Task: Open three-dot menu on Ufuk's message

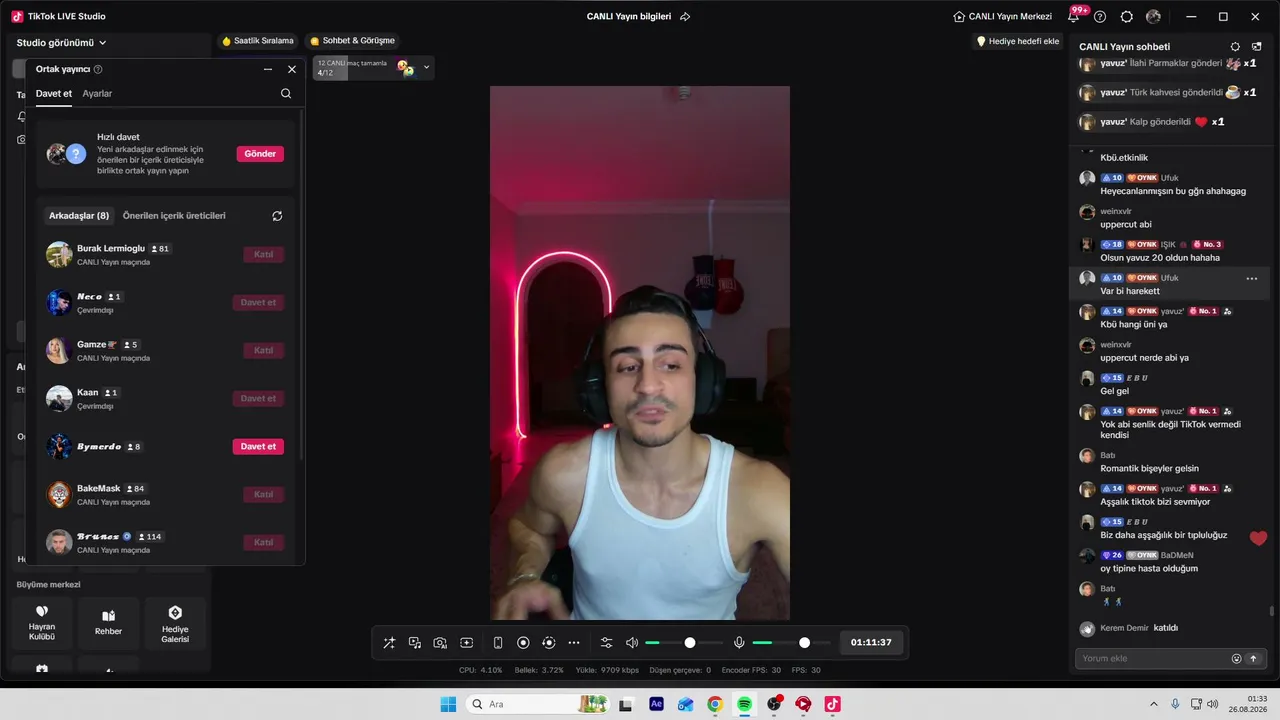Action: (1251, 279)
